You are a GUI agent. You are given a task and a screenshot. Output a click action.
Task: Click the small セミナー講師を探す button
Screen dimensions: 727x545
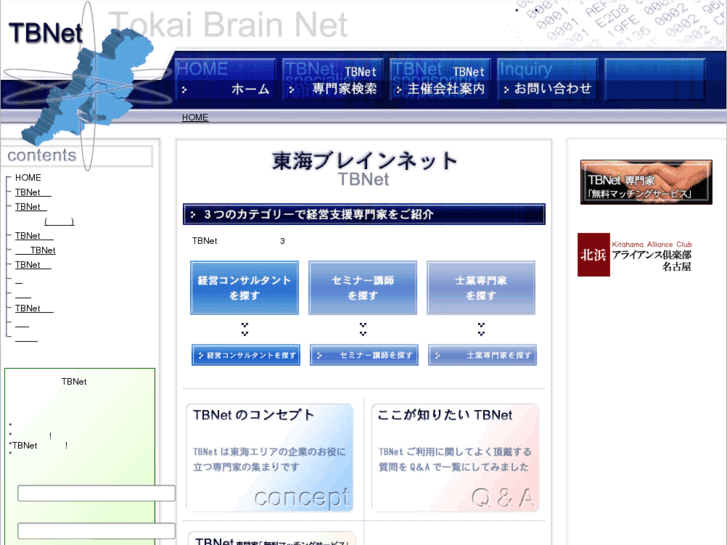(364, 355)
